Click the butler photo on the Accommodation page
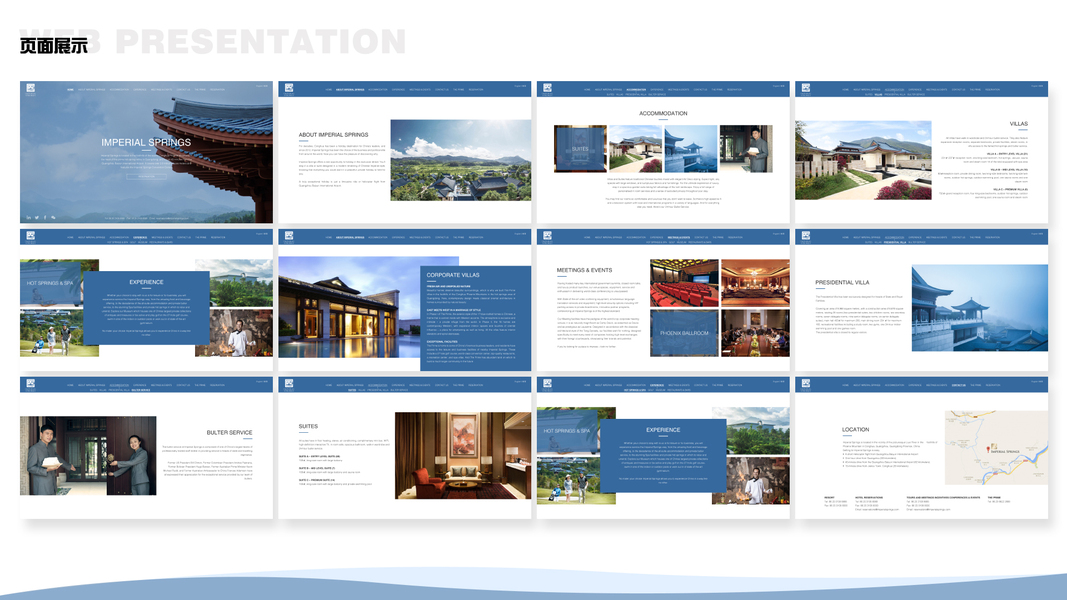The width and height of the screenshot is (1067, 600). (746, 148)
